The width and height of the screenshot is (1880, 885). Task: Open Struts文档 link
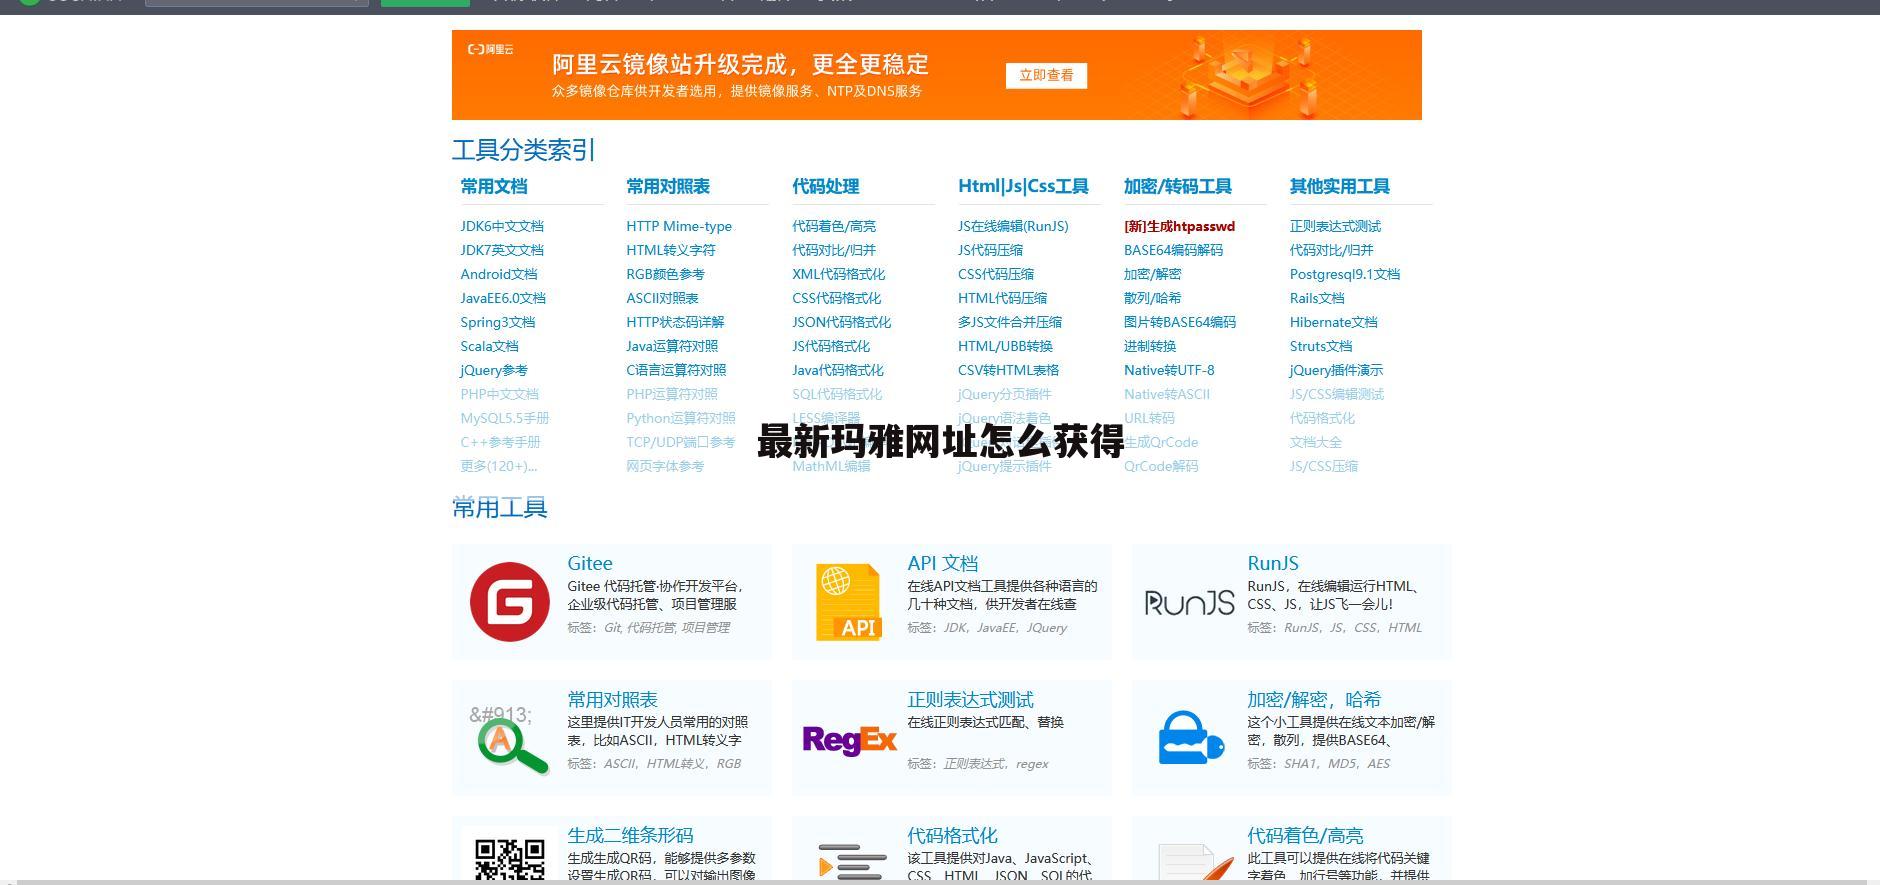point(1321,346)
